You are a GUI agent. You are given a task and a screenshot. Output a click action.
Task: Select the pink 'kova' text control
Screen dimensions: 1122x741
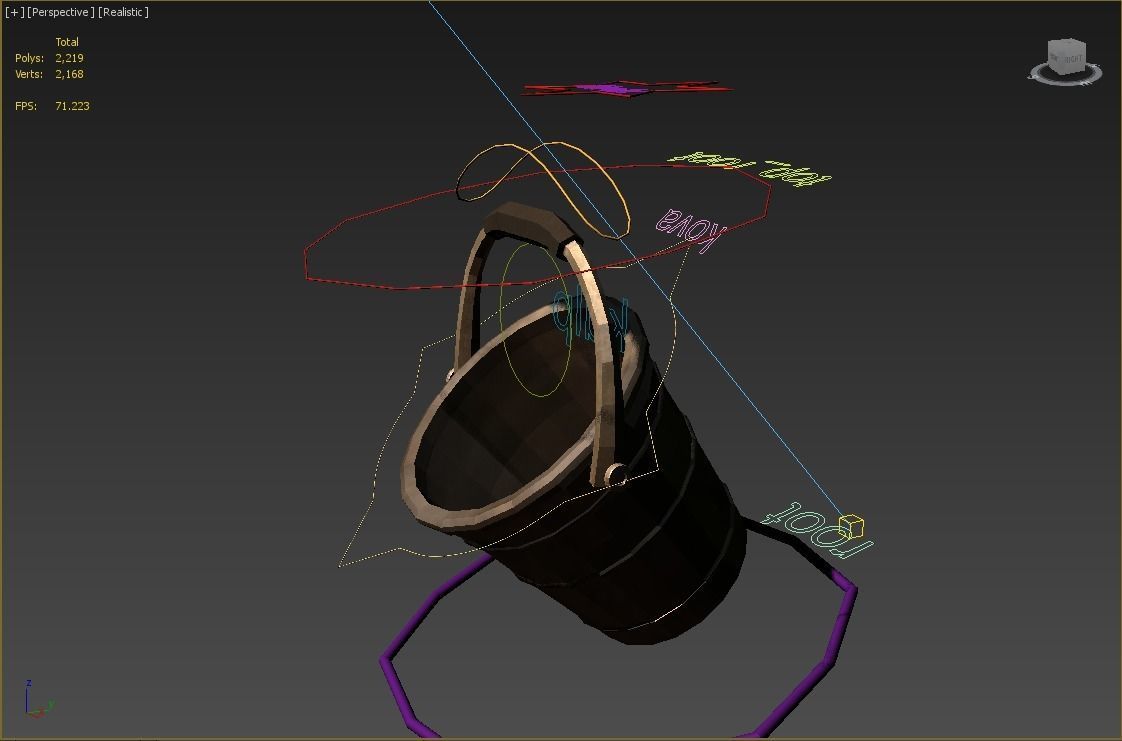coord(691,229)
